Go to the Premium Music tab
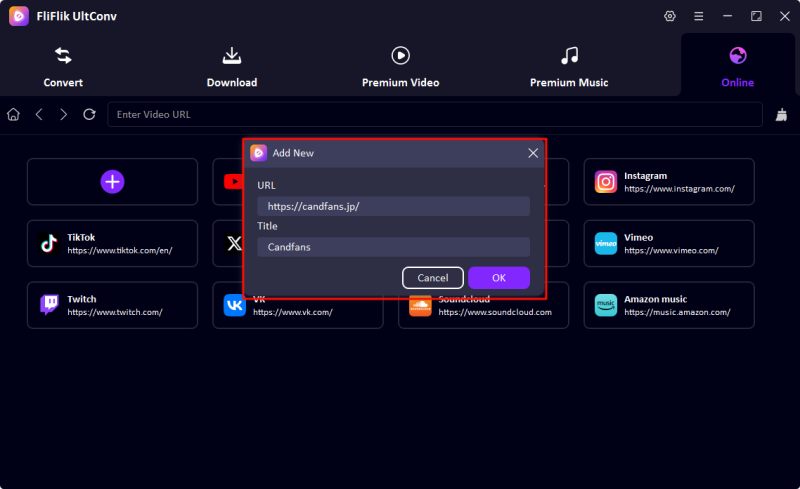Image resolution: width=800 pixels, height=489 pixels. click(x=569, y=67)
